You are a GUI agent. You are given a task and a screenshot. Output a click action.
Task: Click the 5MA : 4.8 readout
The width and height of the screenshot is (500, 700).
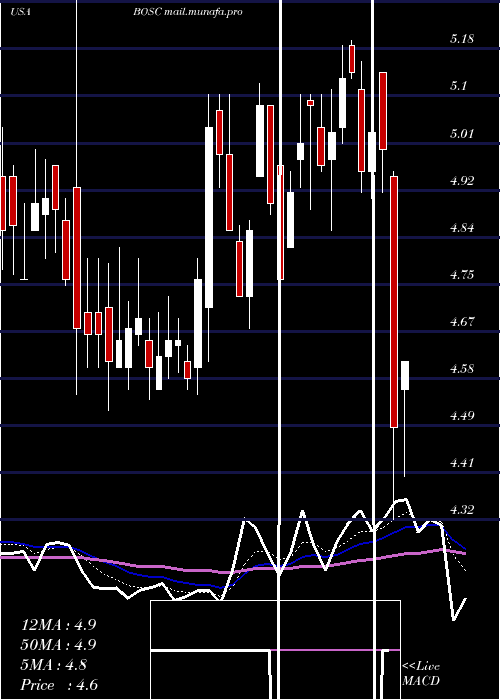click(x=54, y=665)
